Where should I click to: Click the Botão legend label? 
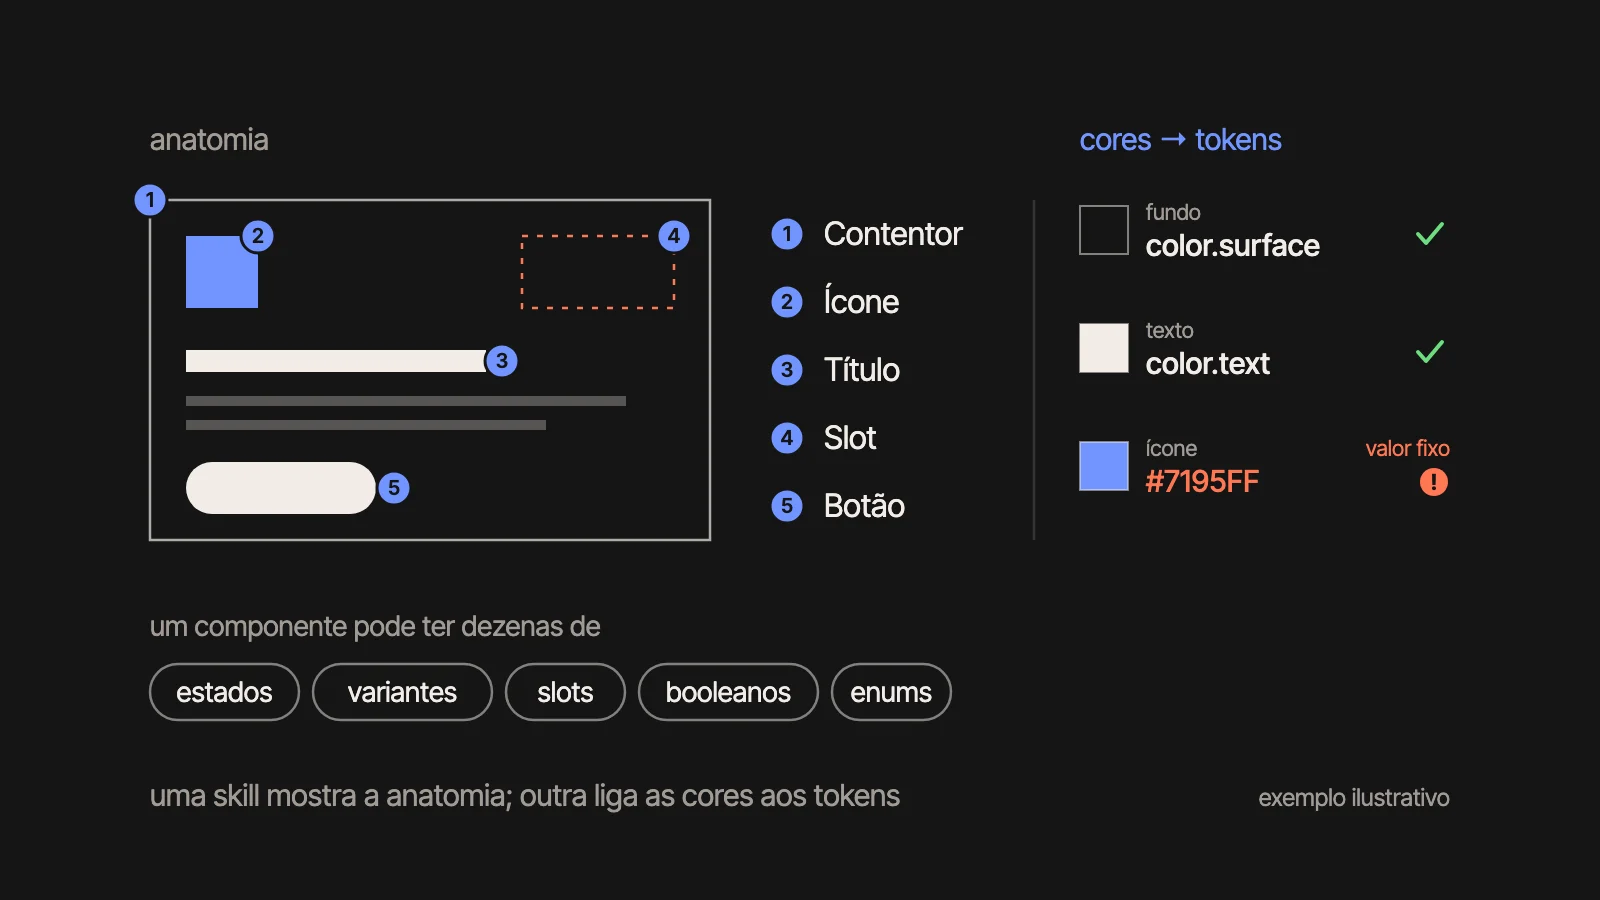pos(864,506)
